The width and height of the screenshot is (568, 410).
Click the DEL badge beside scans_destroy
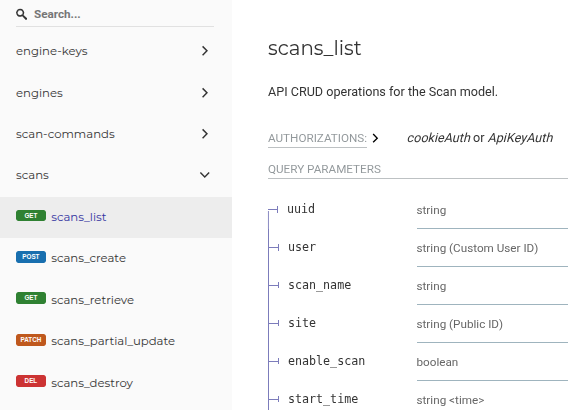(31, 381)
